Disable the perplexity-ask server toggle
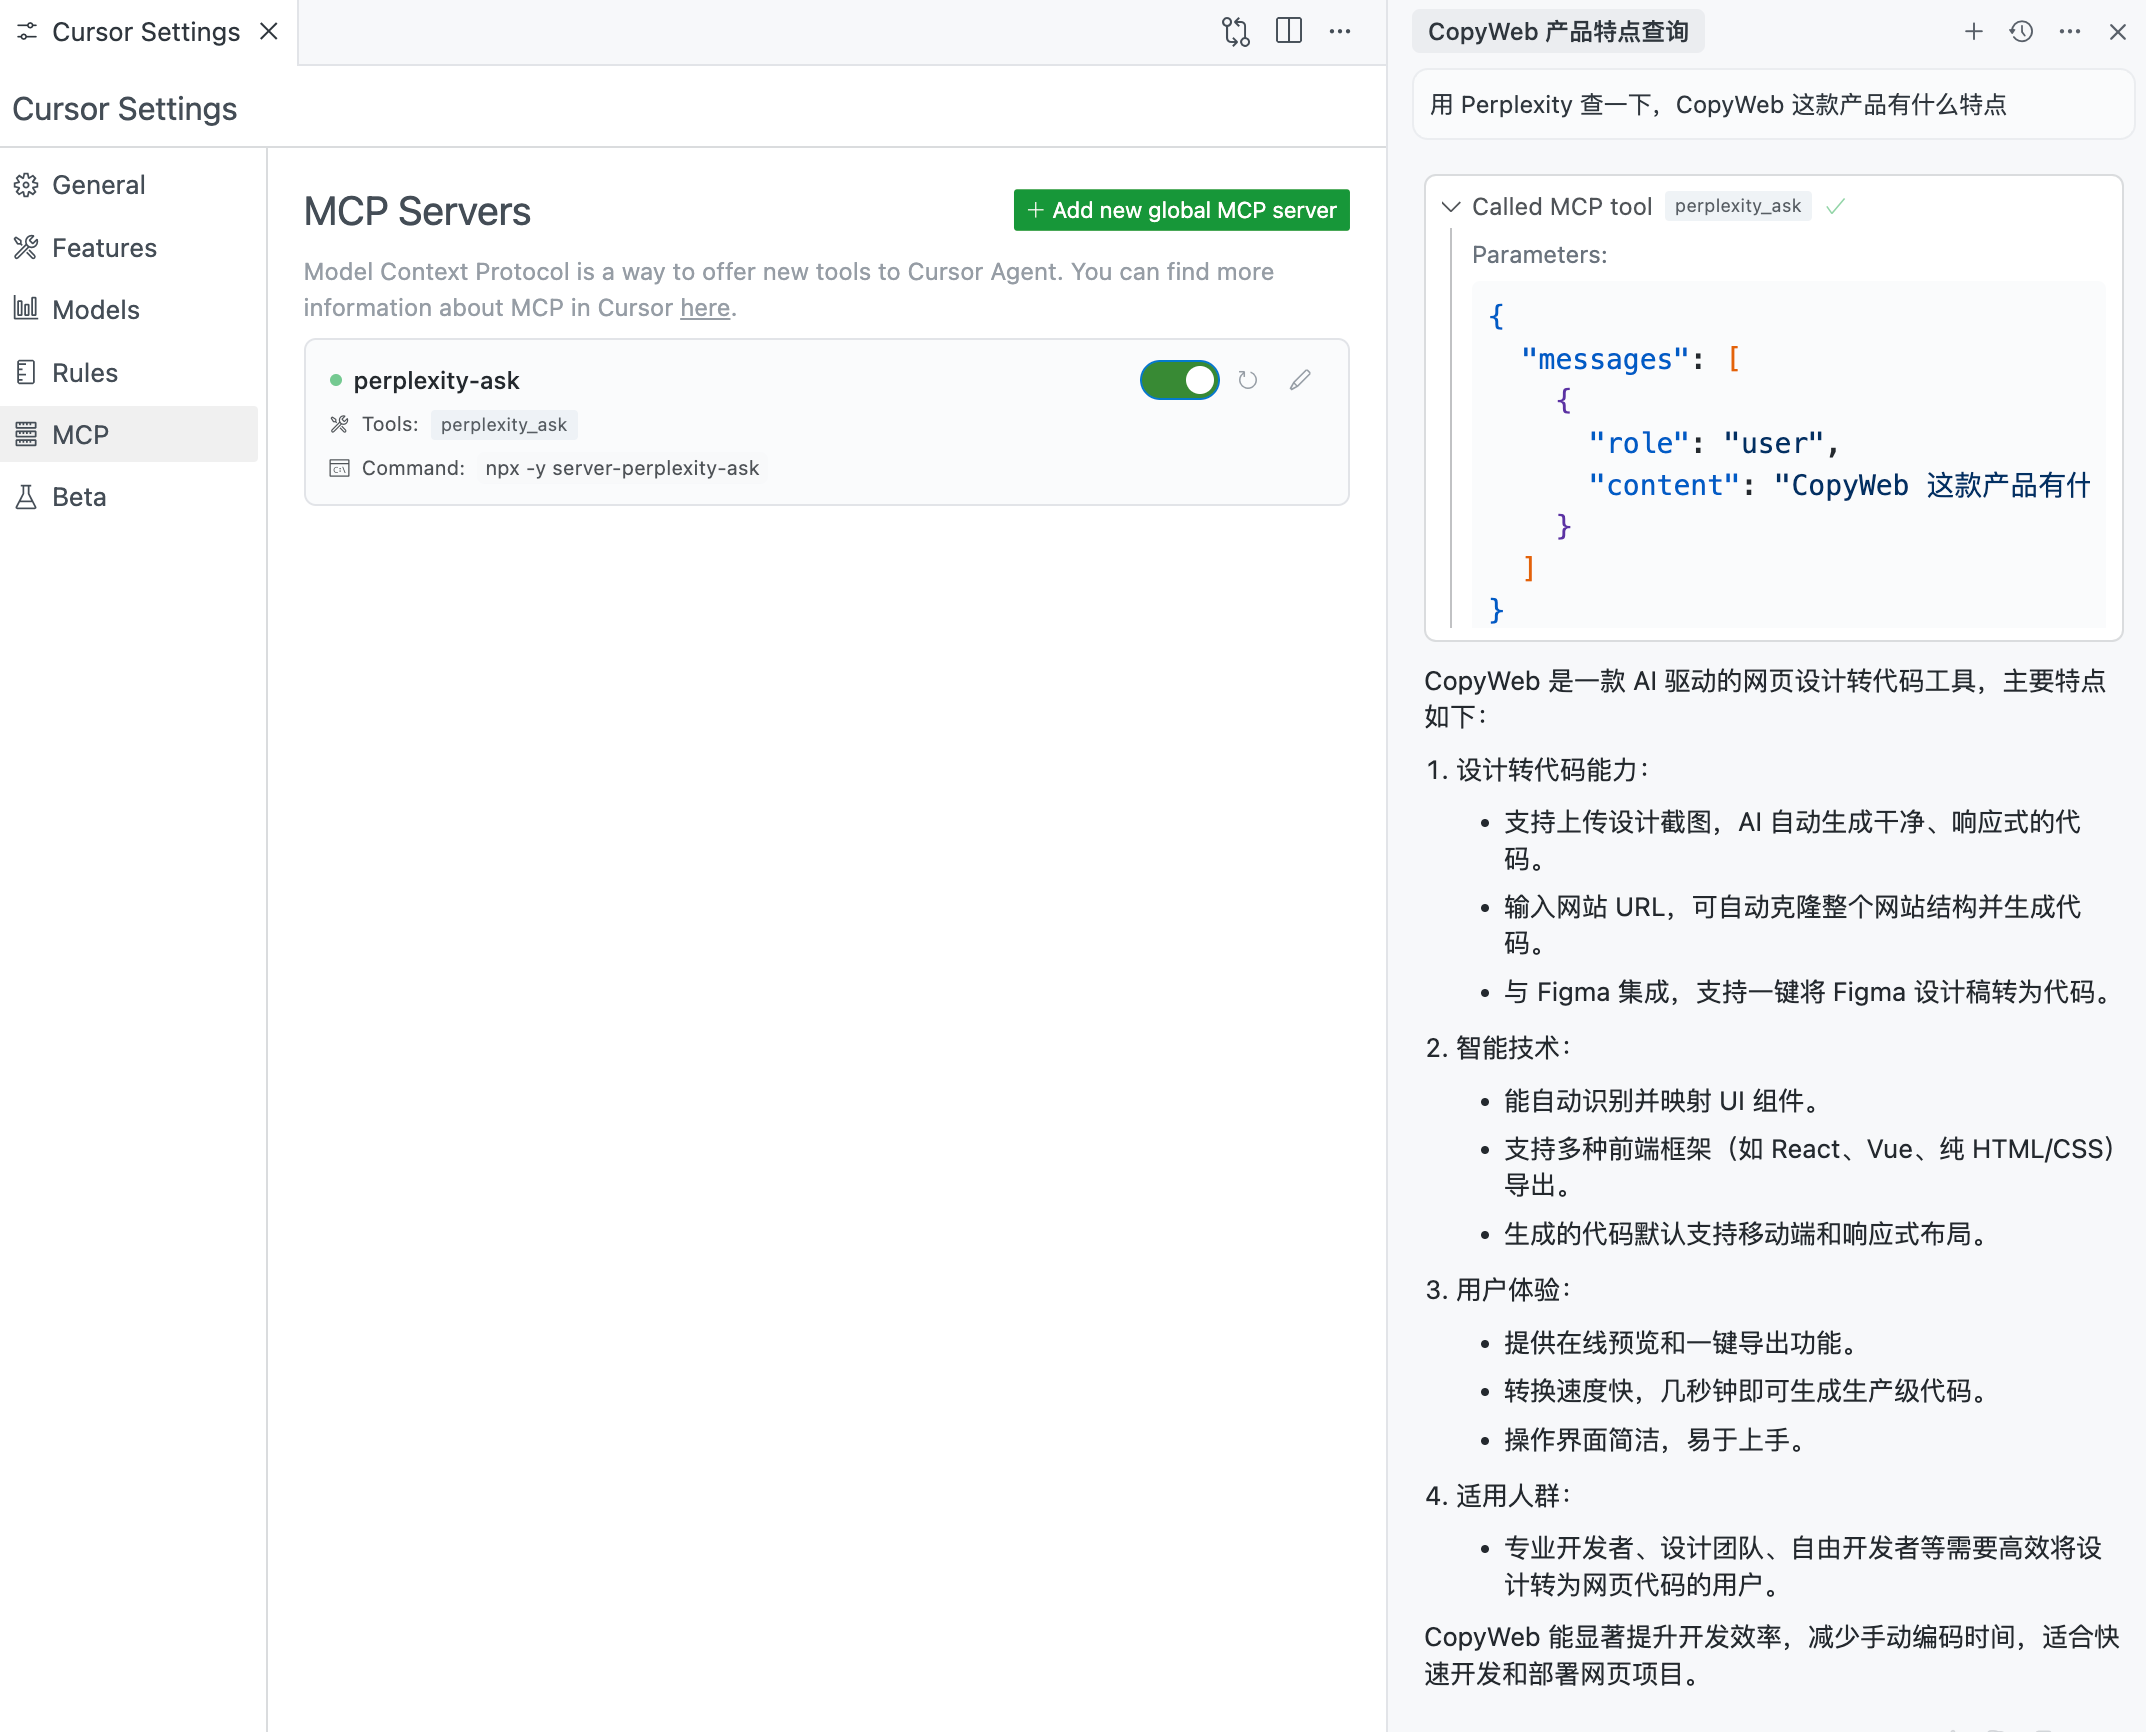 tap(1179, 380)
